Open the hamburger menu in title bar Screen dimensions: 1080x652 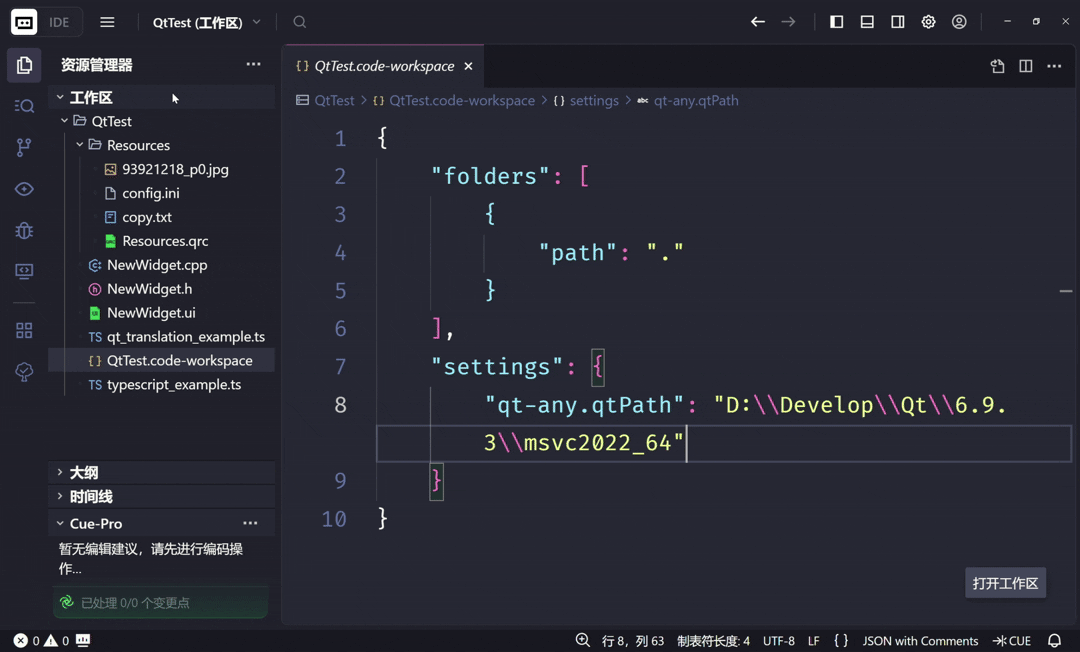(x=107, y=21)
